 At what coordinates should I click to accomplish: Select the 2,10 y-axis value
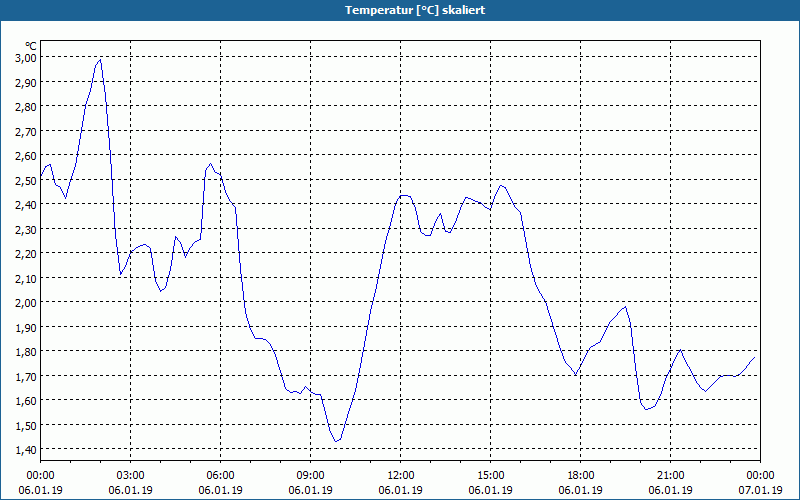[x=26, y=278]
